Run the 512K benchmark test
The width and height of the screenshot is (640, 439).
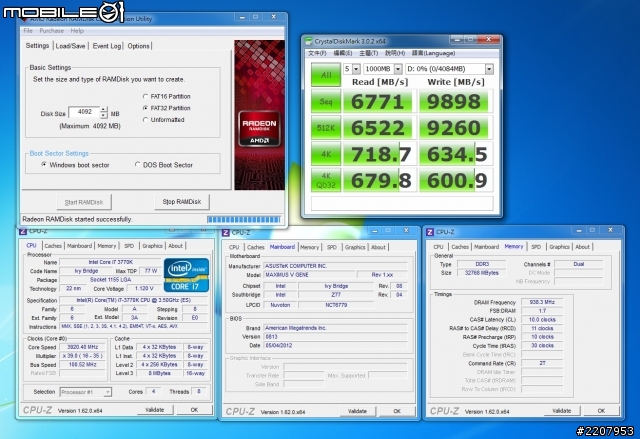pyautogui.click(x=326, y=128)
